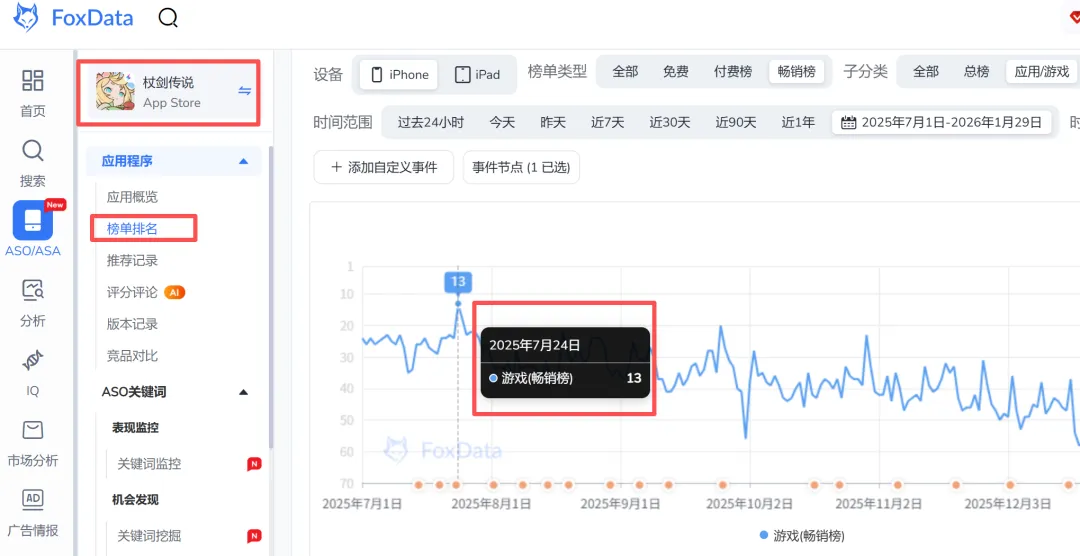Choose 近1年 time range
The width and height of the screenshot is (1080, 556).
[798, 123]
